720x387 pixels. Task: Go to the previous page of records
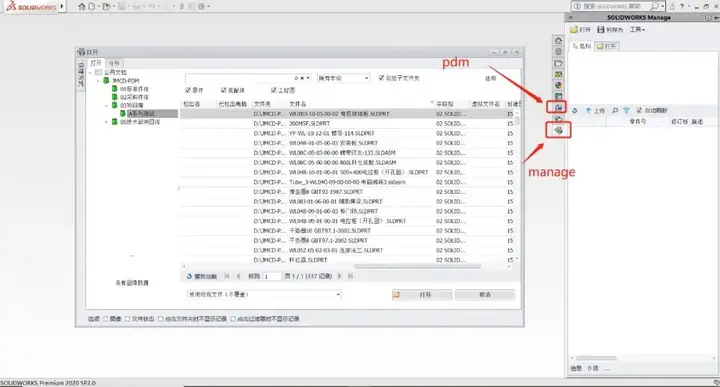point(238,276)
